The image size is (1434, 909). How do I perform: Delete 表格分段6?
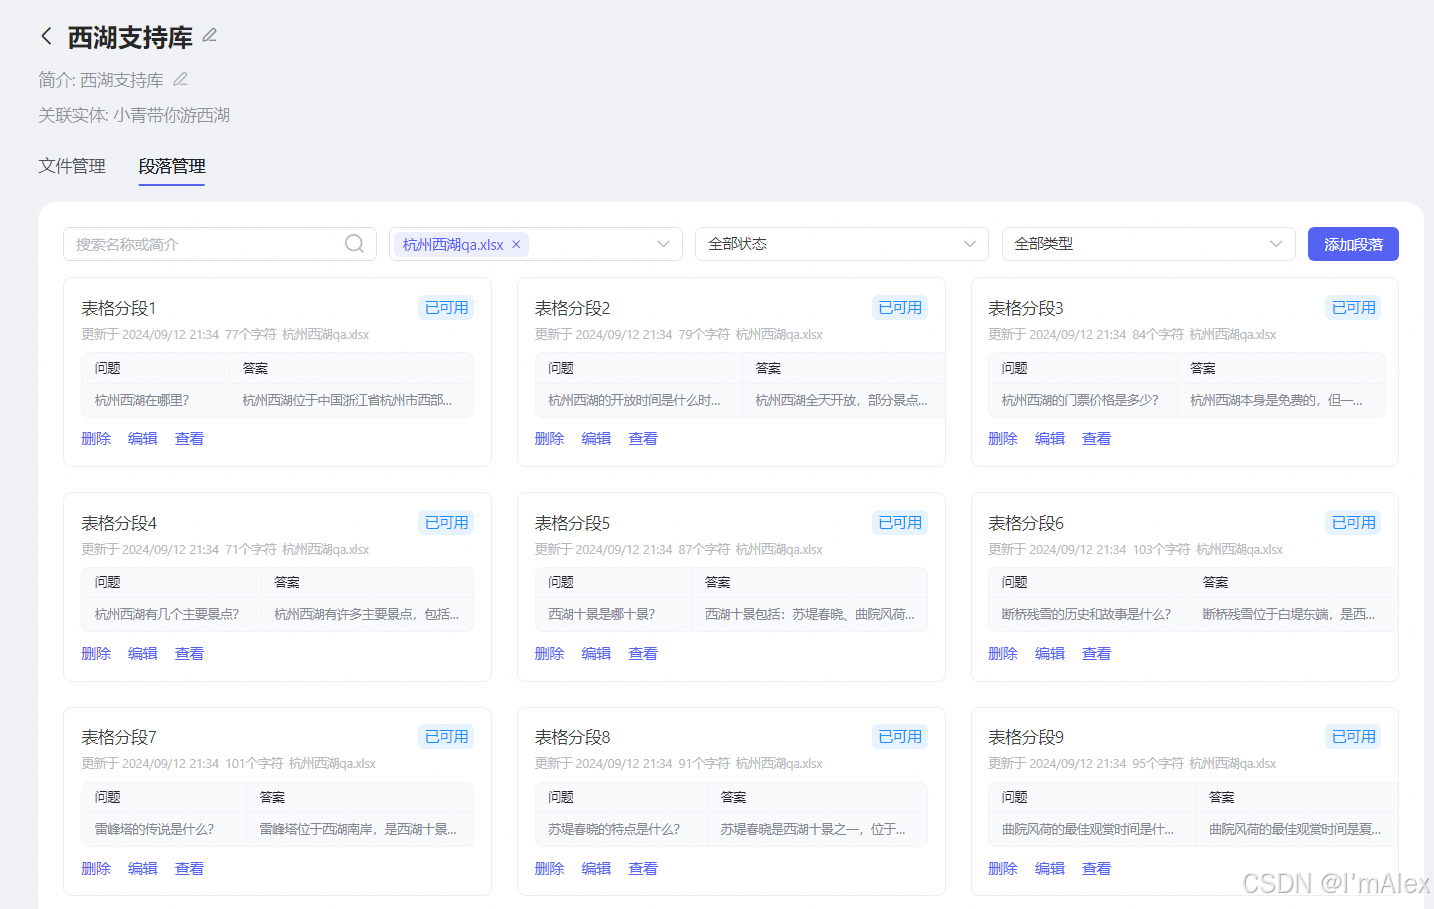[1003, 653]
